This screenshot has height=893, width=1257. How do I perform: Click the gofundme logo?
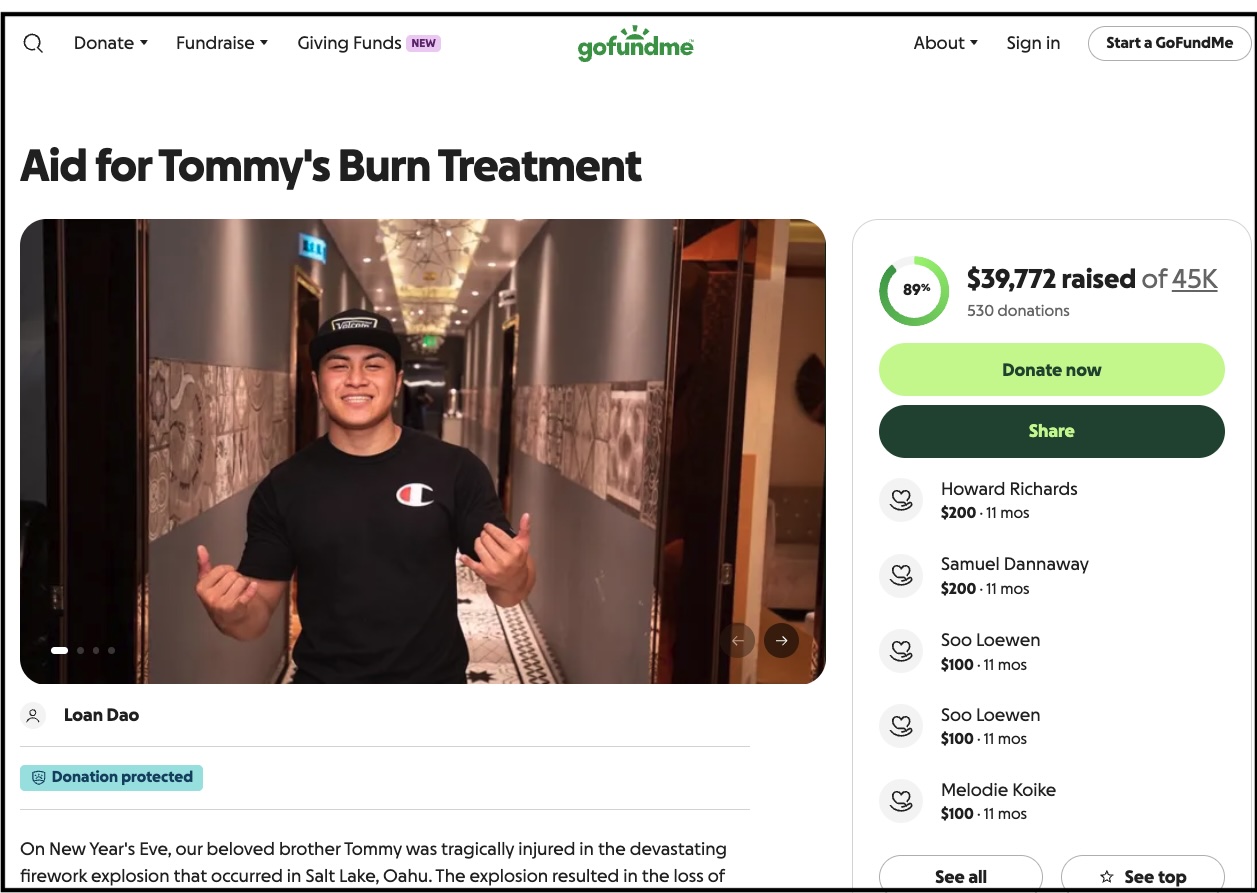click(635, 44)
